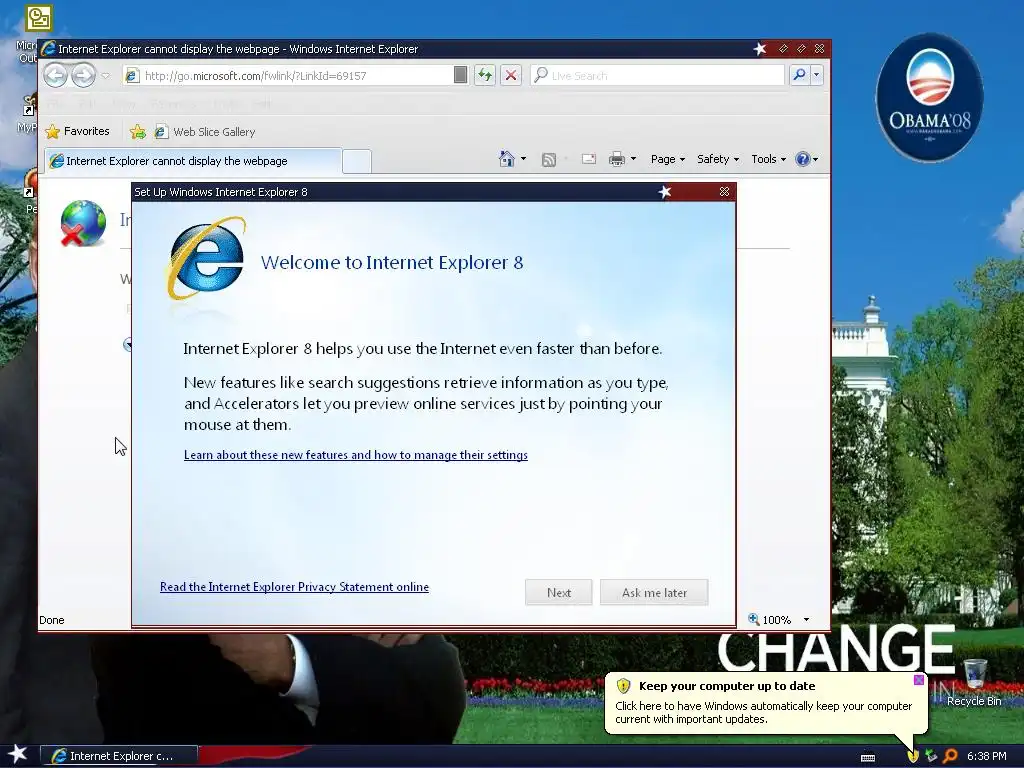This screenshot has width=1024, height=768.
Task: Open the recent pages dropdown beside Forward
Action: click(x=106, y=76)
